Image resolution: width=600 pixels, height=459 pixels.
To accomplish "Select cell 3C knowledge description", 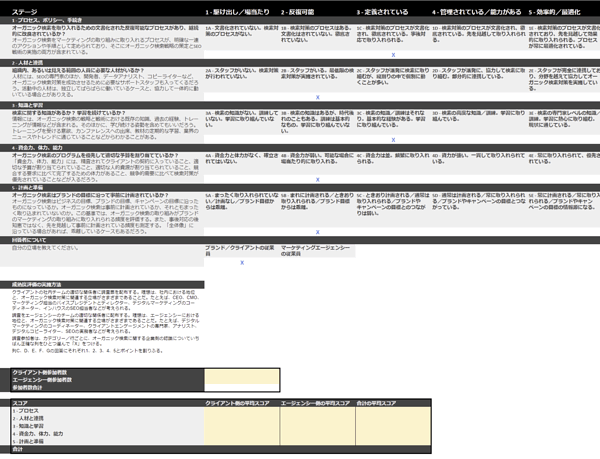I will (x=393, y=119).
